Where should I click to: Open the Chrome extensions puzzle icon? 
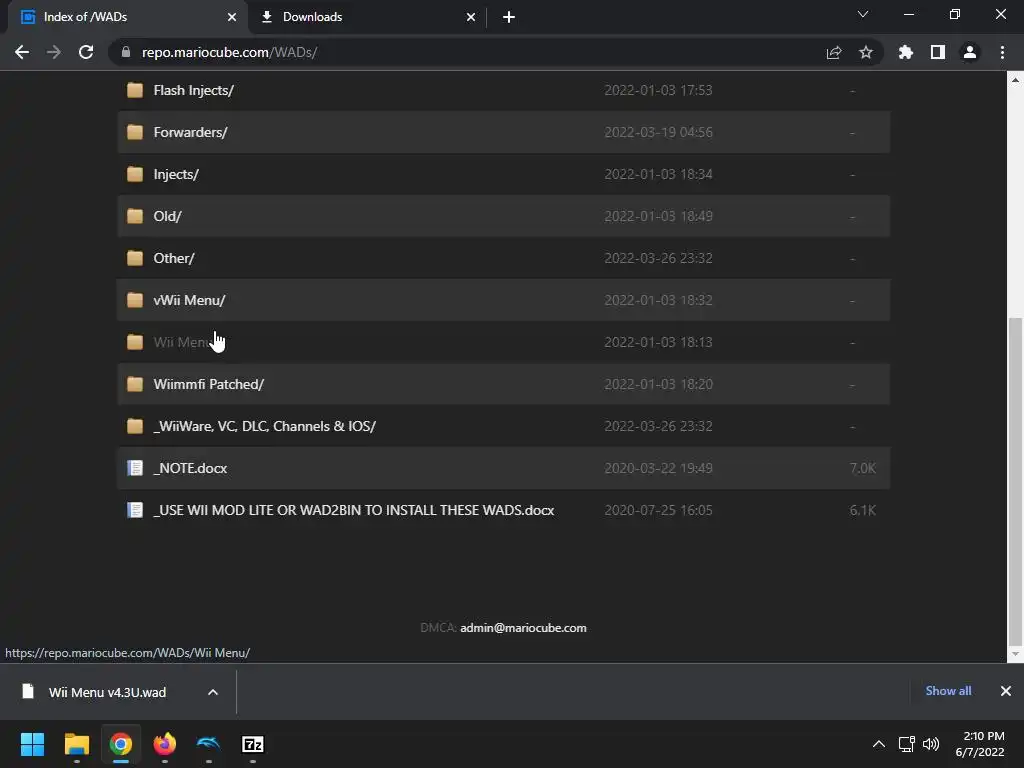click(906, 52)
